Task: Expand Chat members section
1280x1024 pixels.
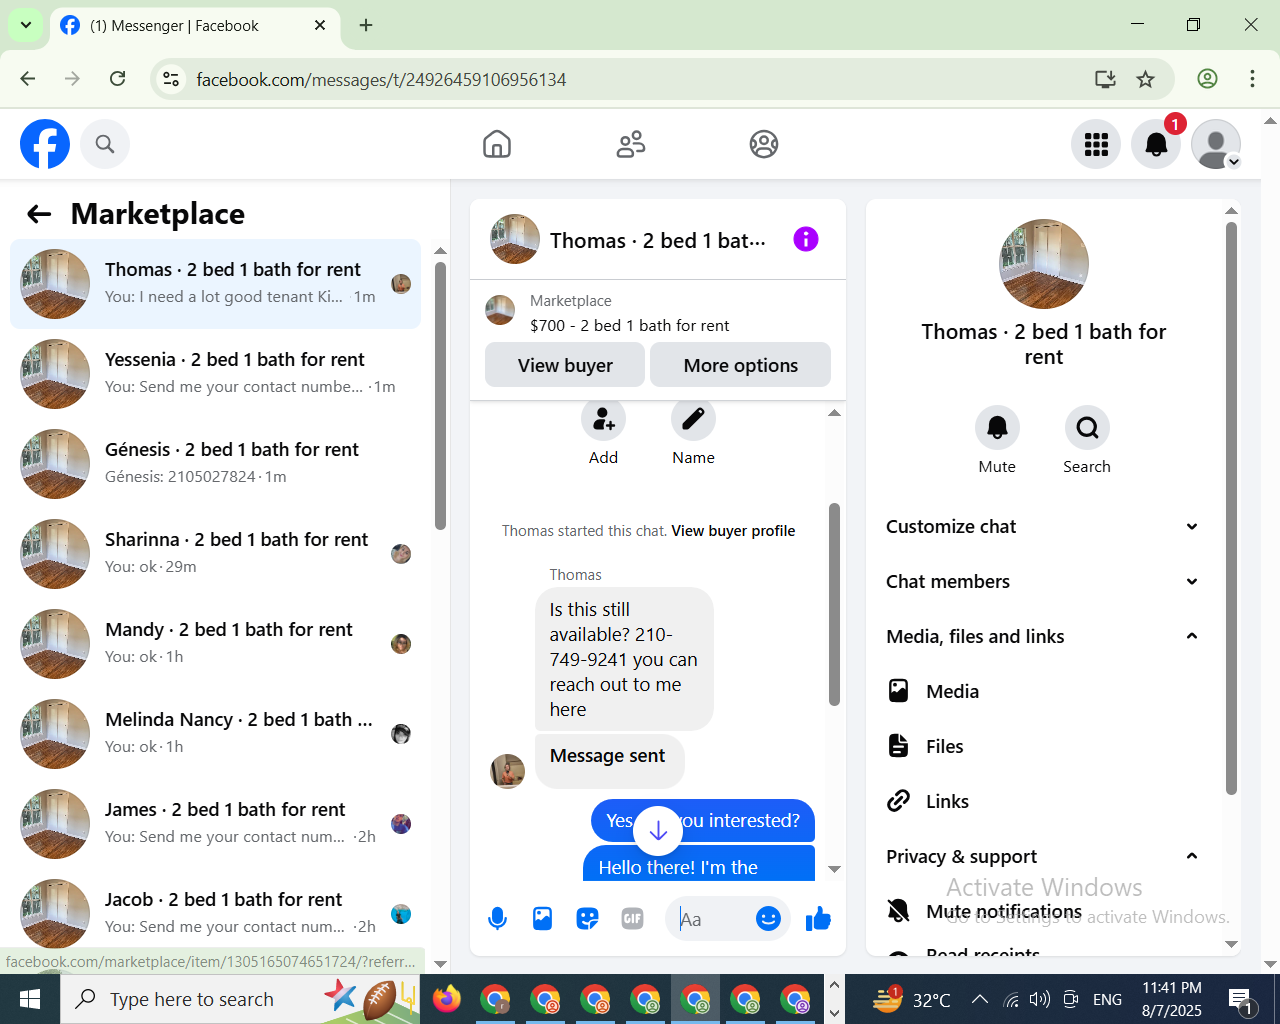Action: (x=1042, y=582)
